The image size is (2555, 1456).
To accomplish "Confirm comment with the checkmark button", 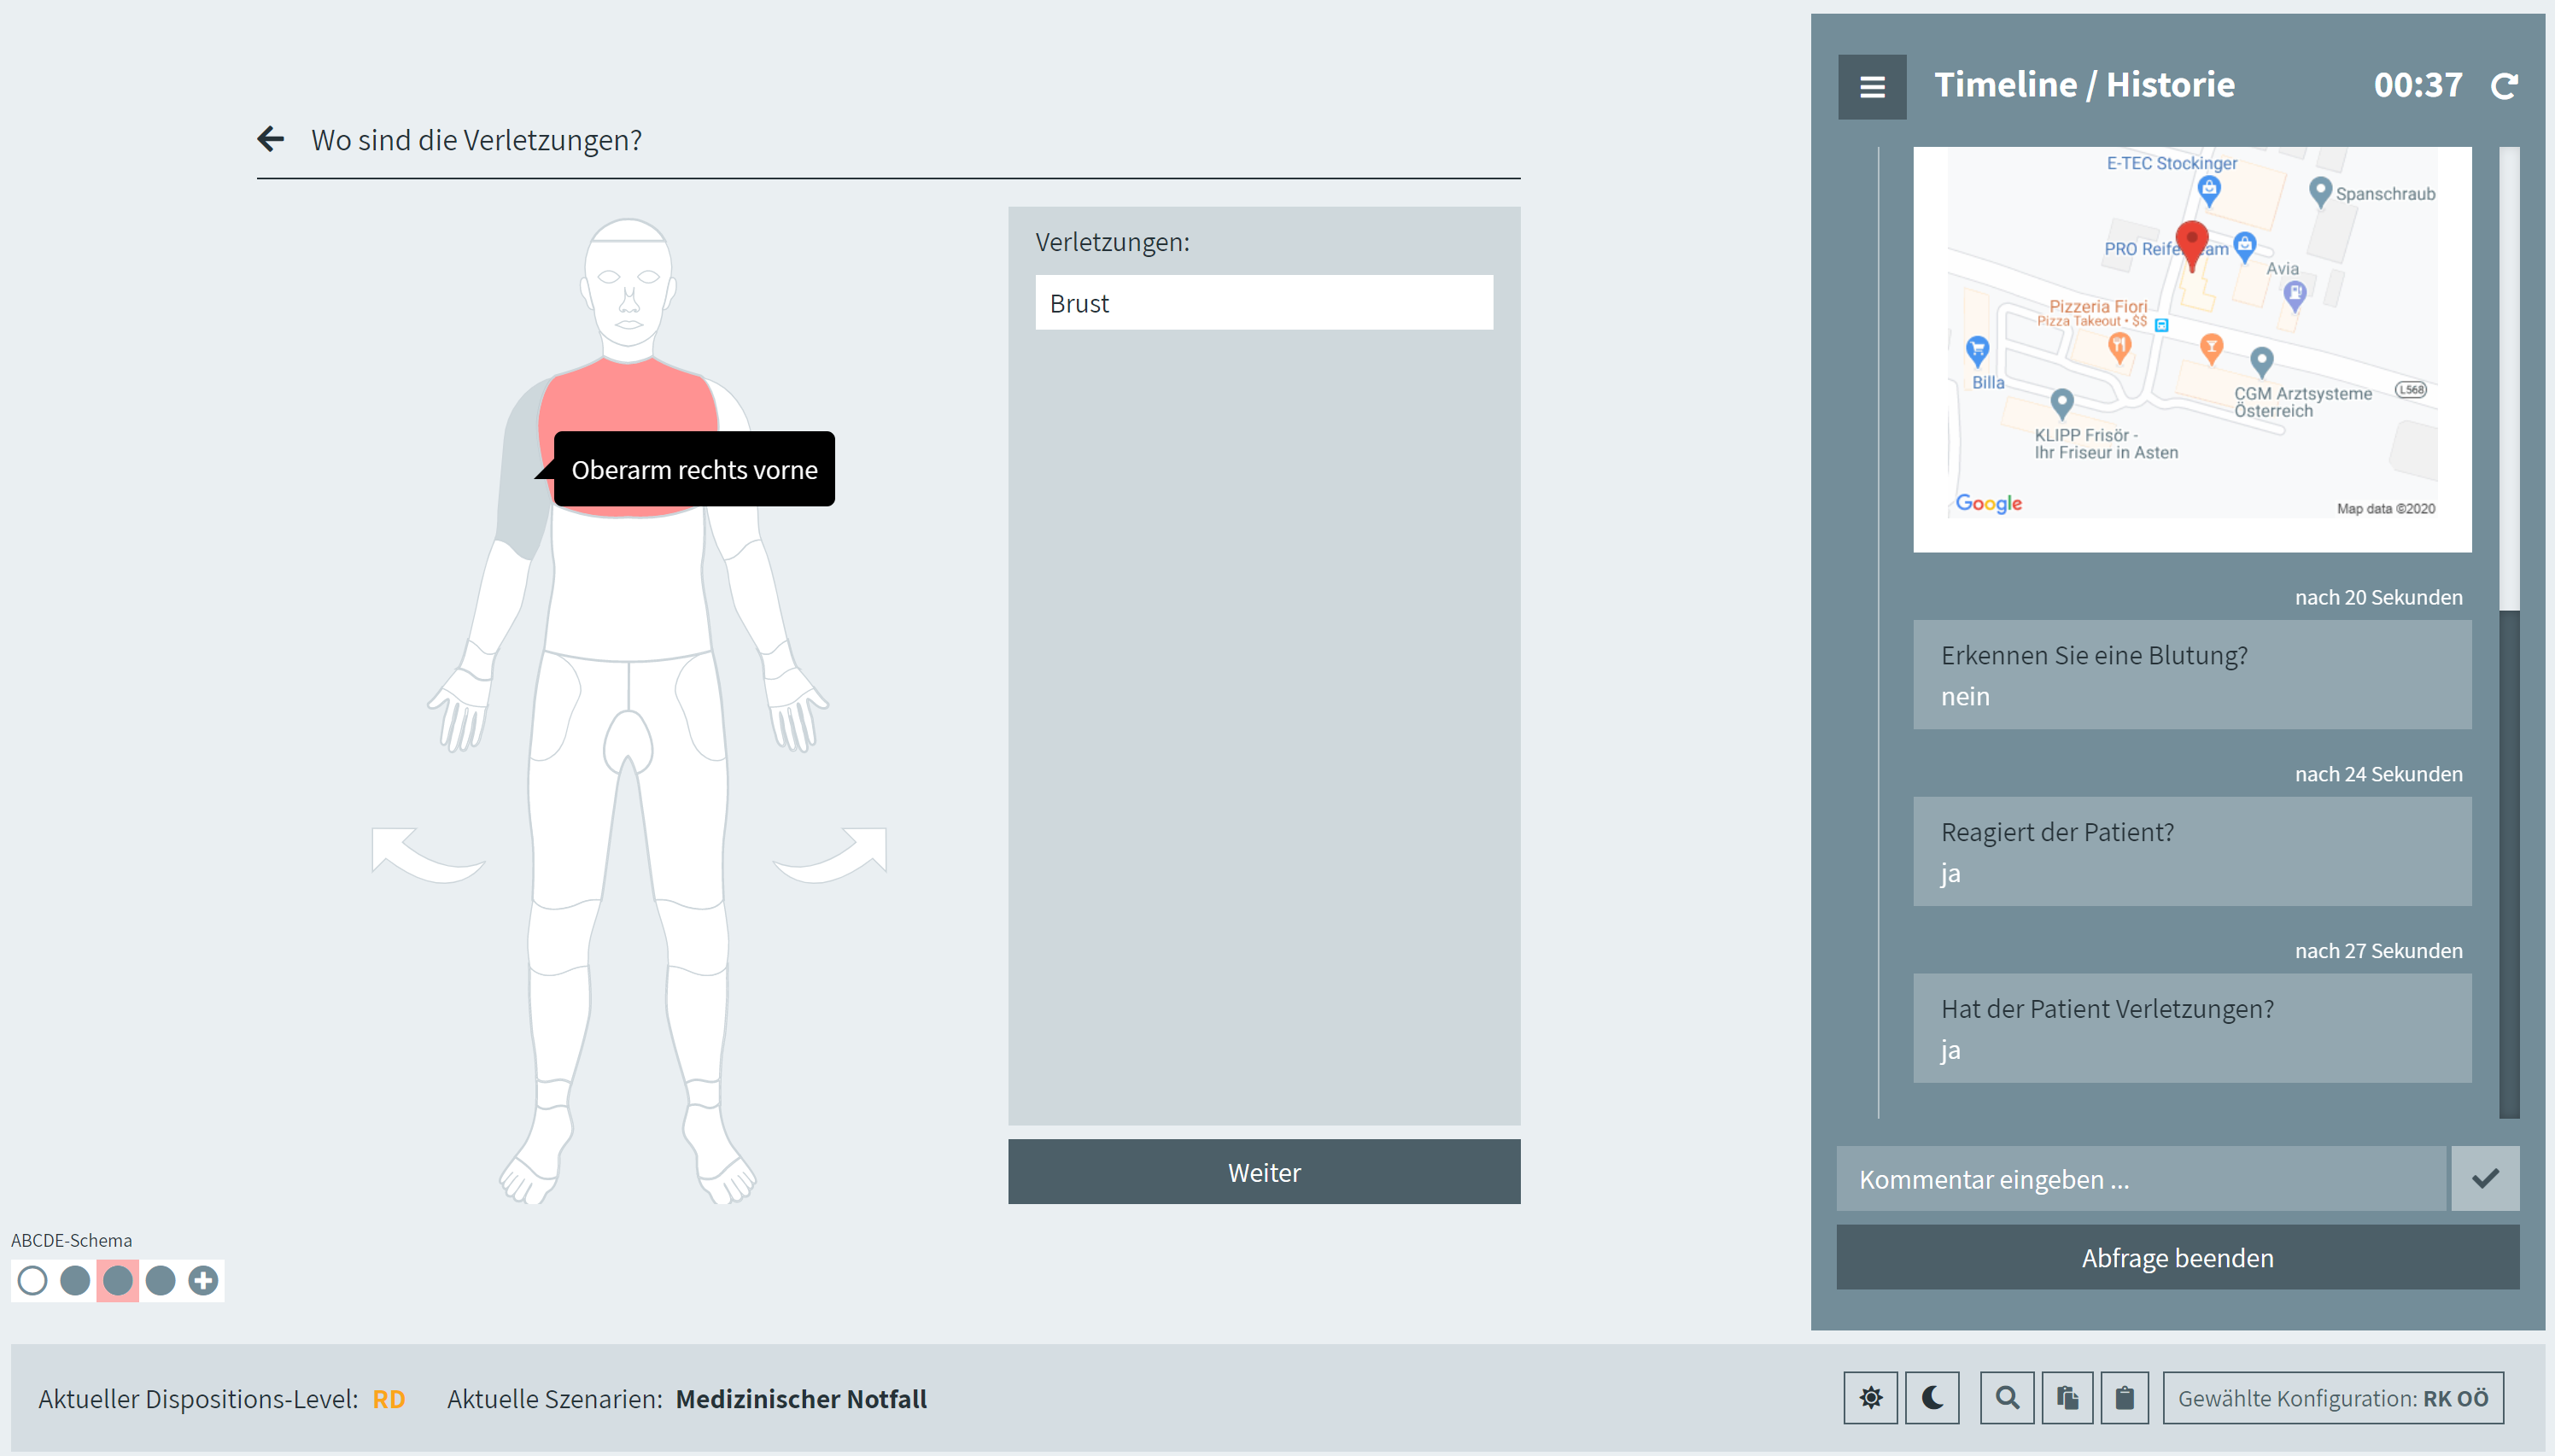I will pyautogui.click(x=2484, y=1178).
